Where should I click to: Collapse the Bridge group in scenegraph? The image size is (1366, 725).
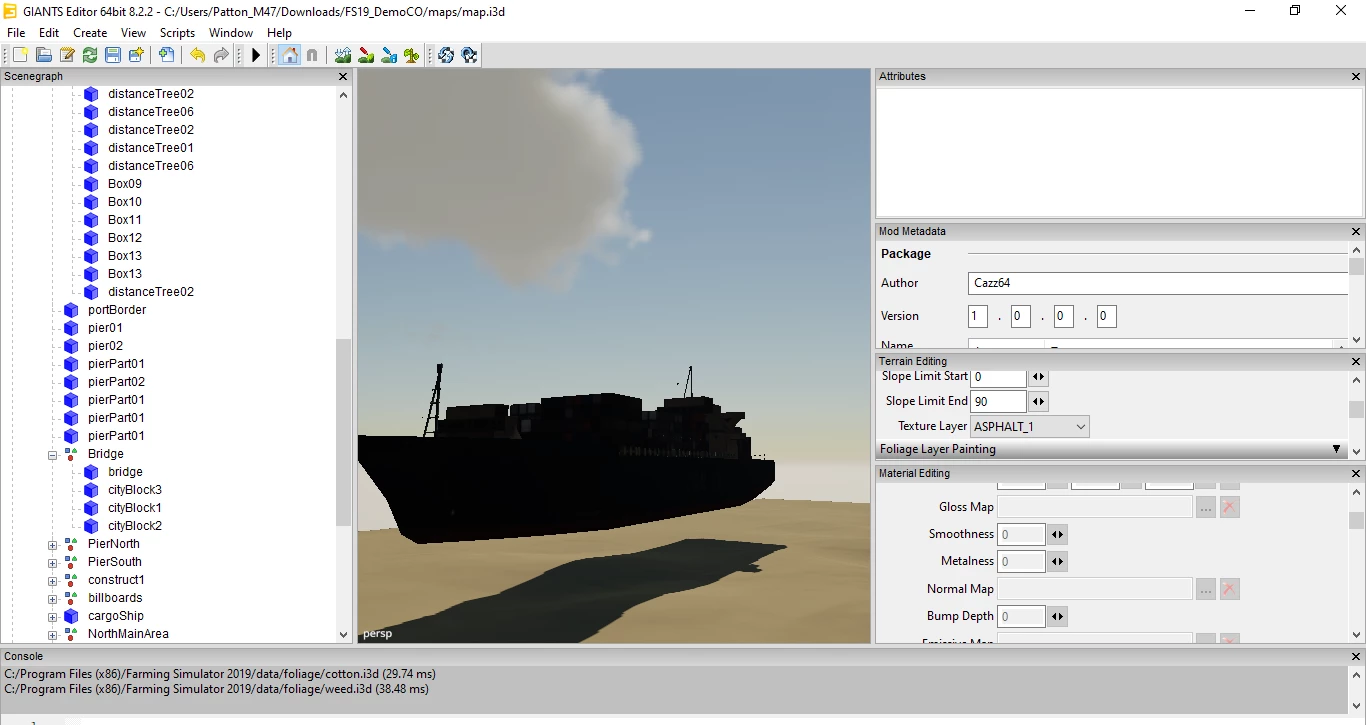[53, 454]
